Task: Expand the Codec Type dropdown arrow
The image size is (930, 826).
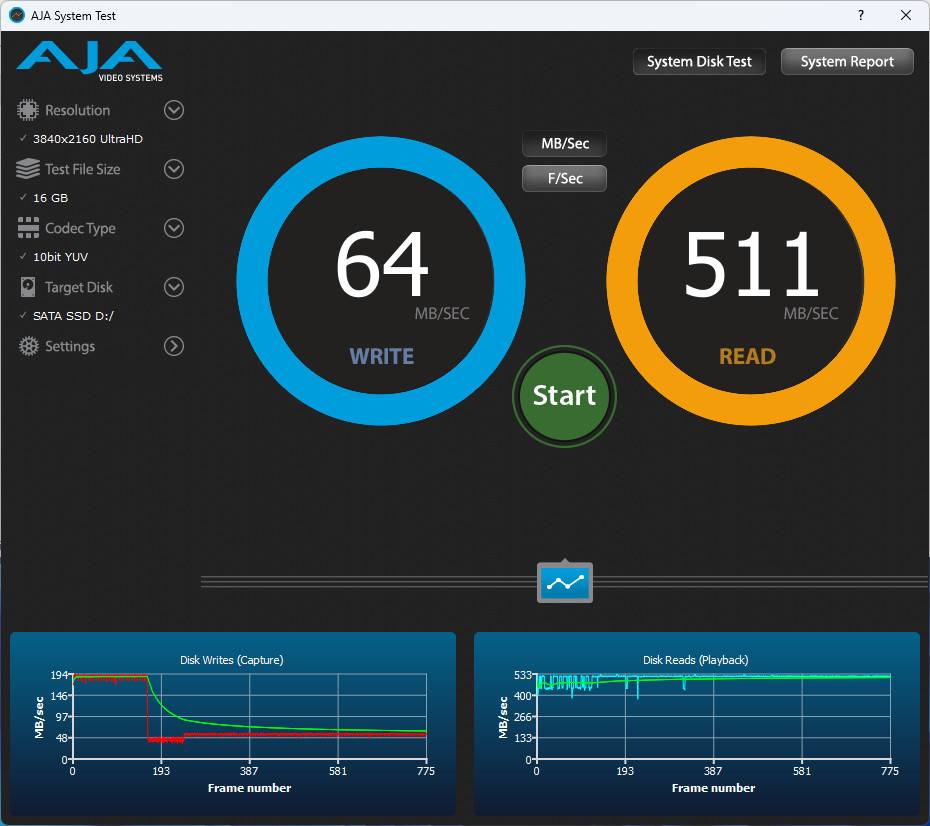Action: pyautogui.click(x=174, y=228)
